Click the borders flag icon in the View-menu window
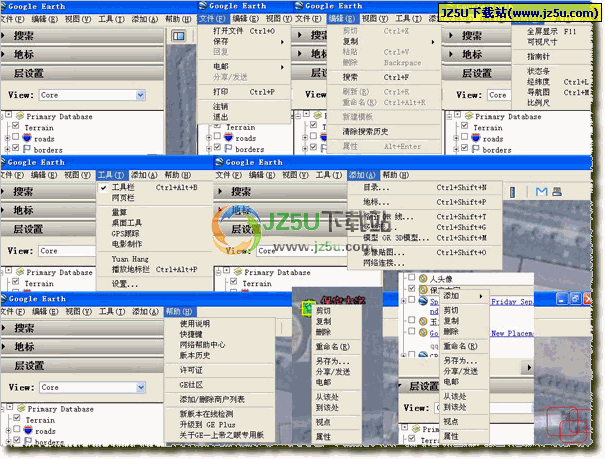The image size is (605, 459). (475, 149)
